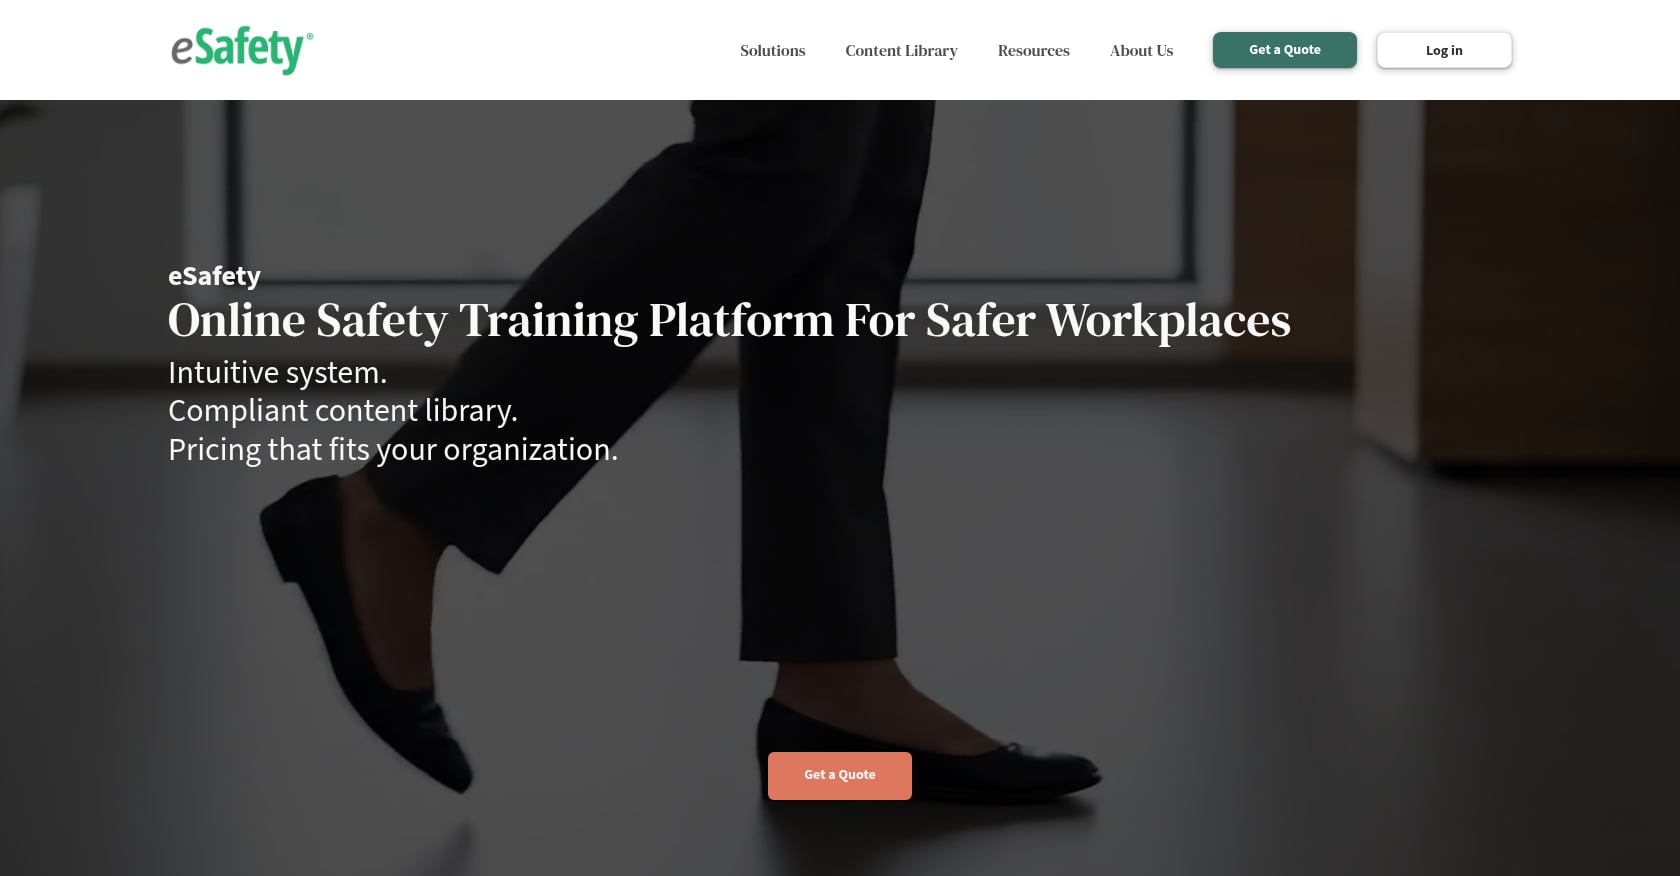Click the Log in button
This screenshot has width=1680, height=876.
(x=1444, y=50)
